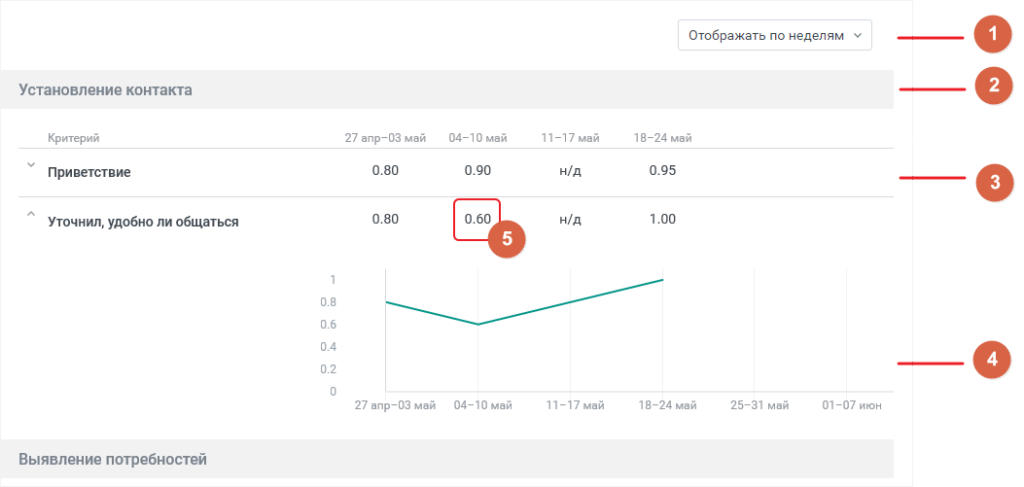The height and width of the screenshot is (487, 1024).
Task: Click the 0.95 value in 'Приветствие' row
Action: pos(661,170)
